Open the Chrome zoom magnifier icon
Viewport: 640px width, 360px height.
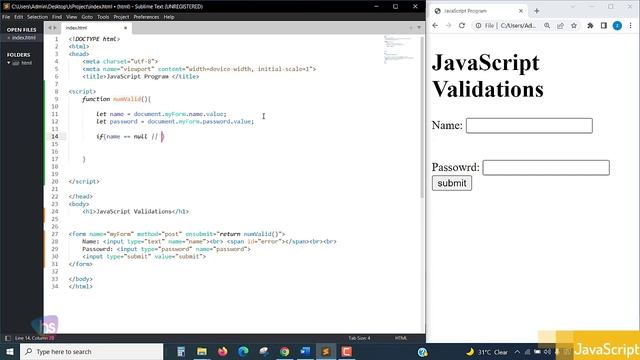coord(547,25)
